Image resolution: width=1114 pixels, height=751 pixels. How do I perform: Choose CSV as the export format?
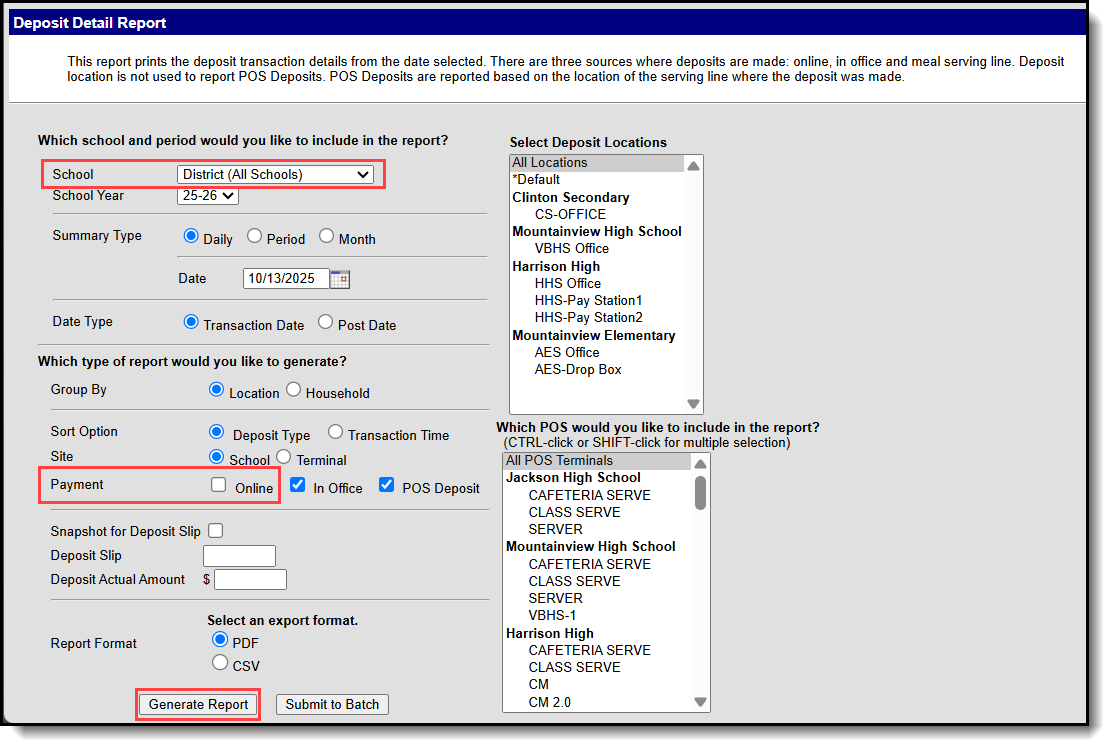(222, 661)
